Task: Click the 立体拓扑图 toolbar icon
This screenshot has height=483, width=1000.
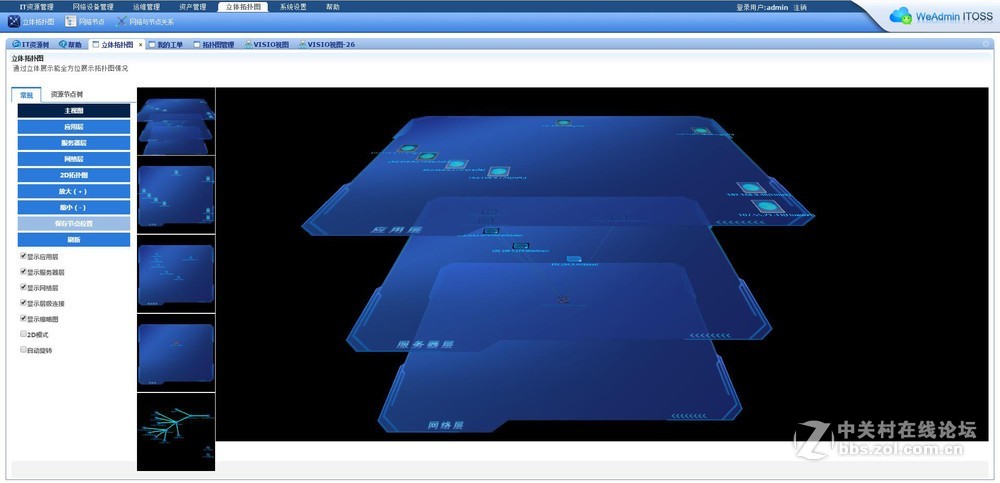Action: tap(14, 21)
